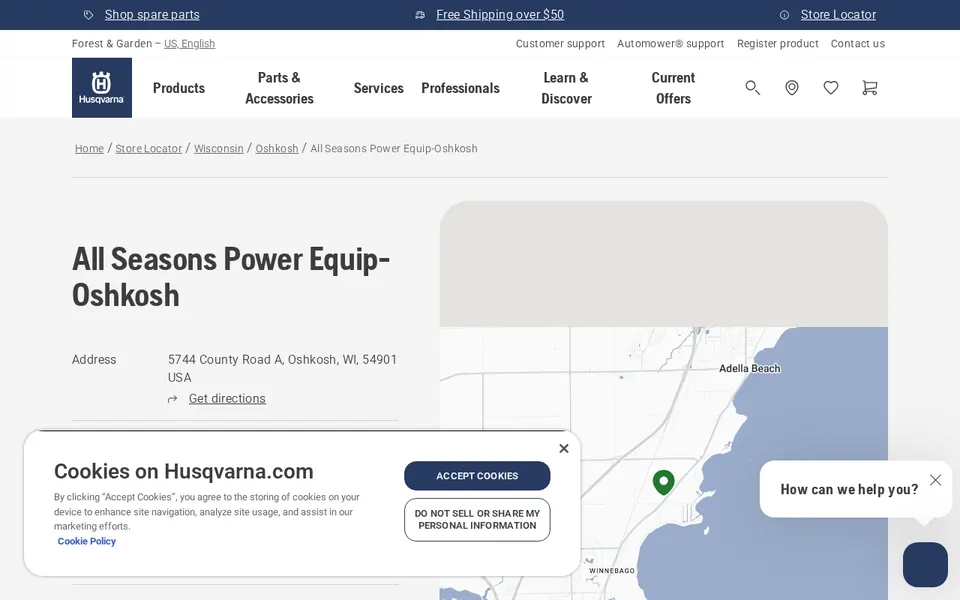Open the Professionals menu
The height and width of the screenshot is (600, 960).
[460, 88]
